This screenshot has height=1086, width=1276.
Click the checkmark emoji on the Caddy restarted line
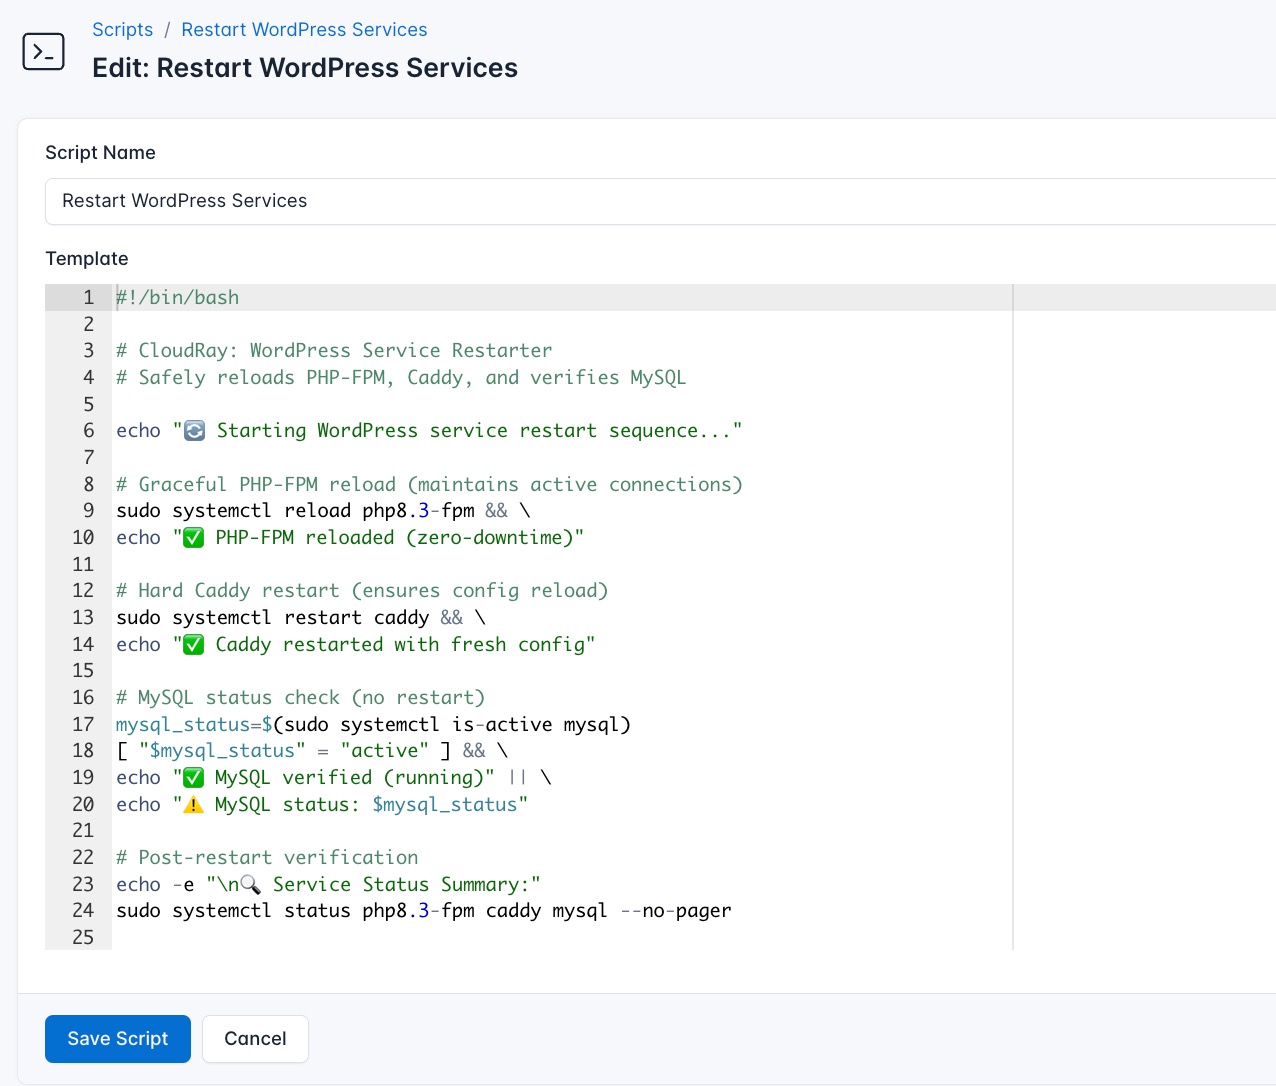click(191, 644)
